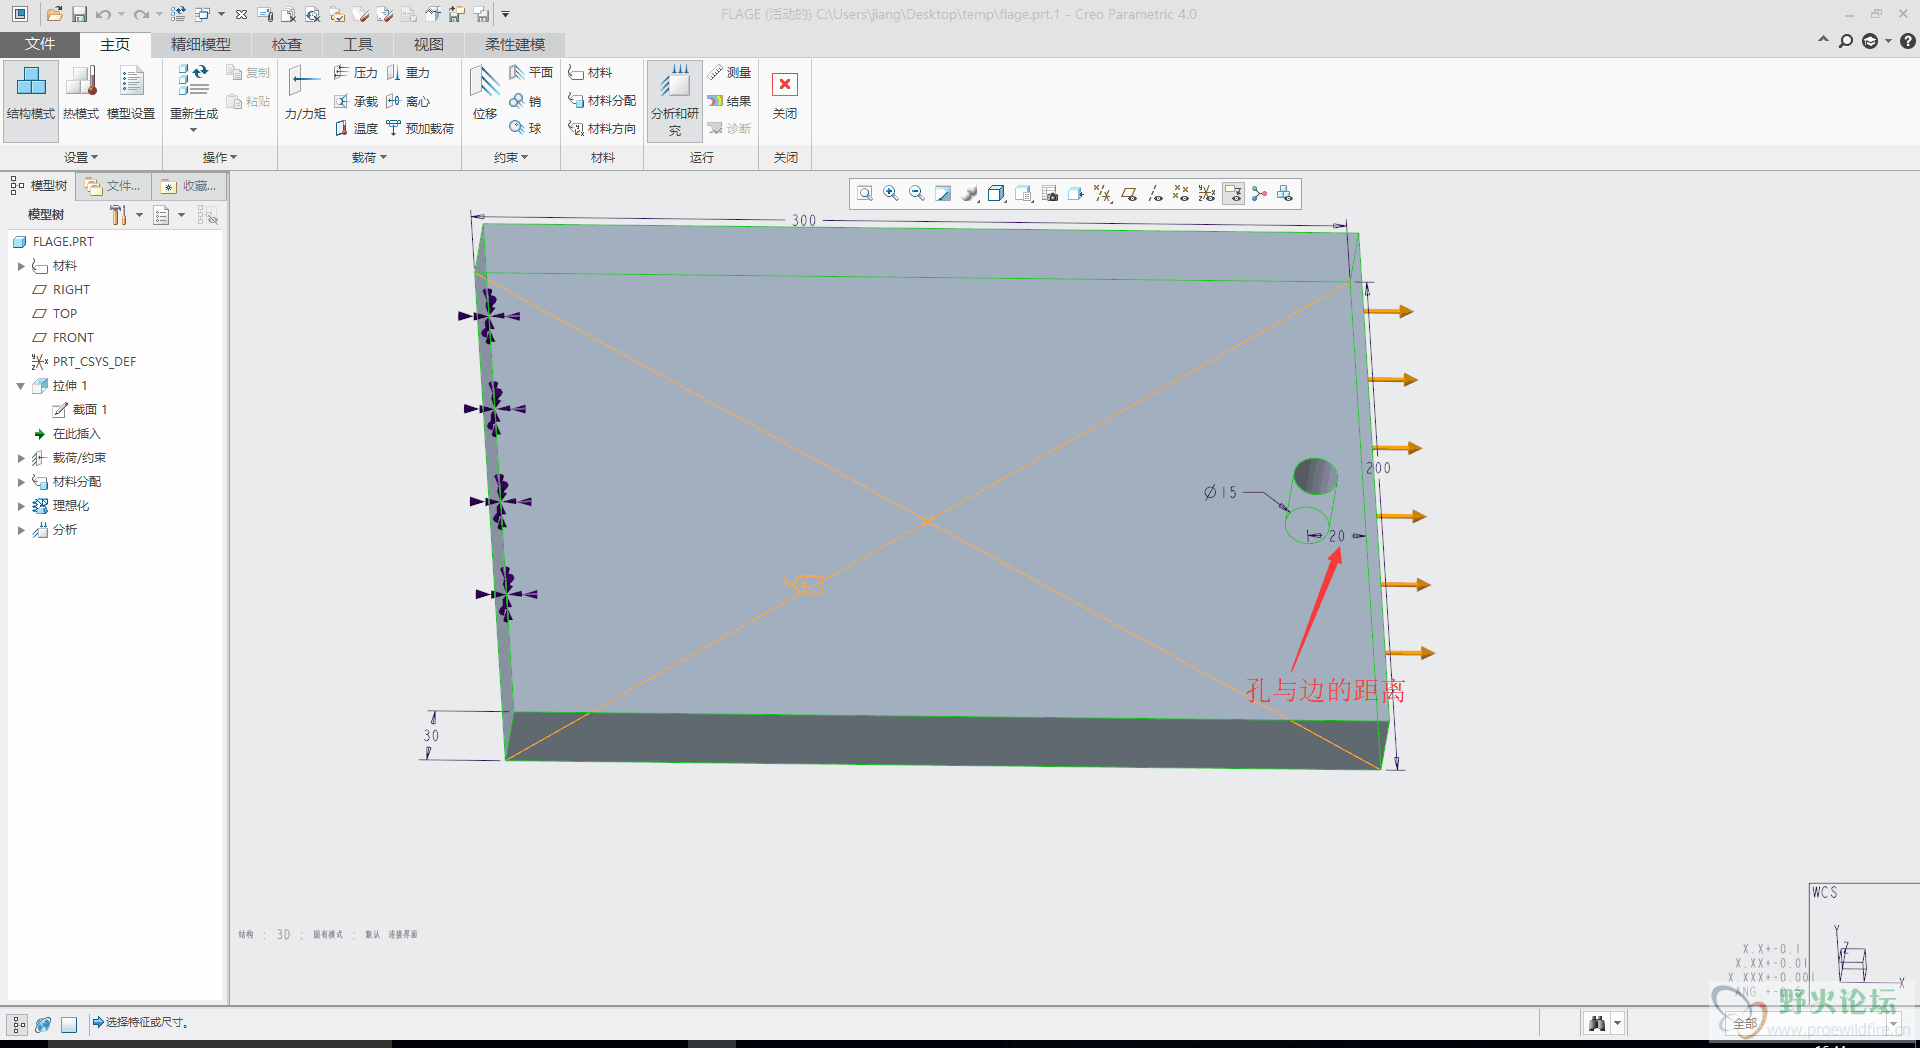The image size is (1920, 1048).
Task: Expand the 理想化 tree node
Action: click(x=21, y=506)
